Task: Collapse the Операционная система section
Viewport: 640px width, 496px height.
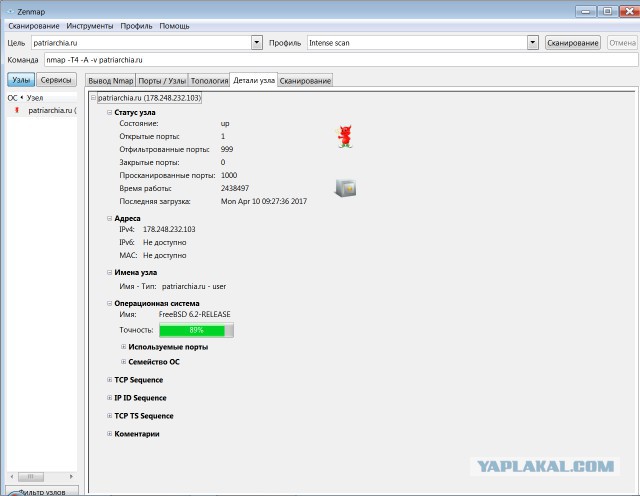Action: coord(109,303)
